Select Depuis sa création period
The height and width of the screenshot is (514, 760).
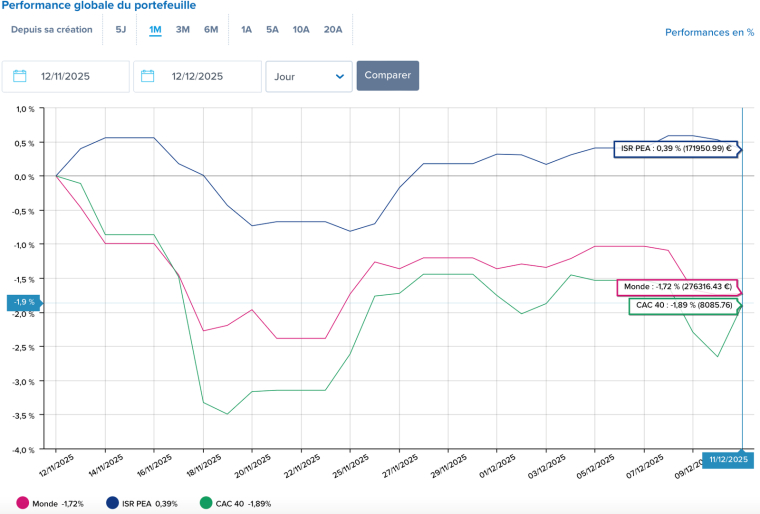(x=52, y=29)
